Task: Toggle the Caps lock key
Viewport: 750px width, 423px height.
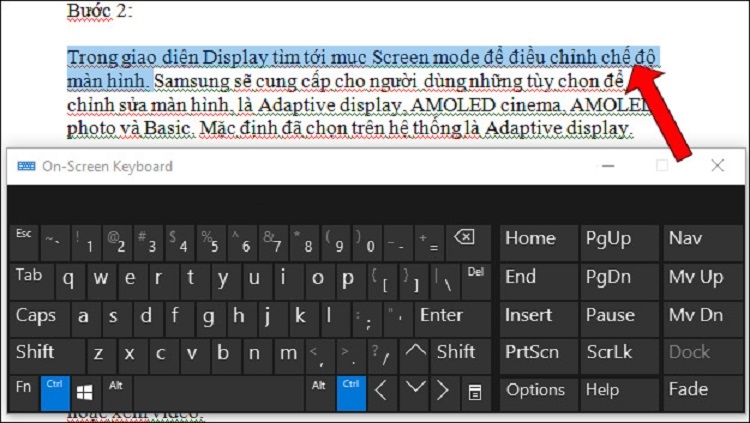Action: coord(40,319)
